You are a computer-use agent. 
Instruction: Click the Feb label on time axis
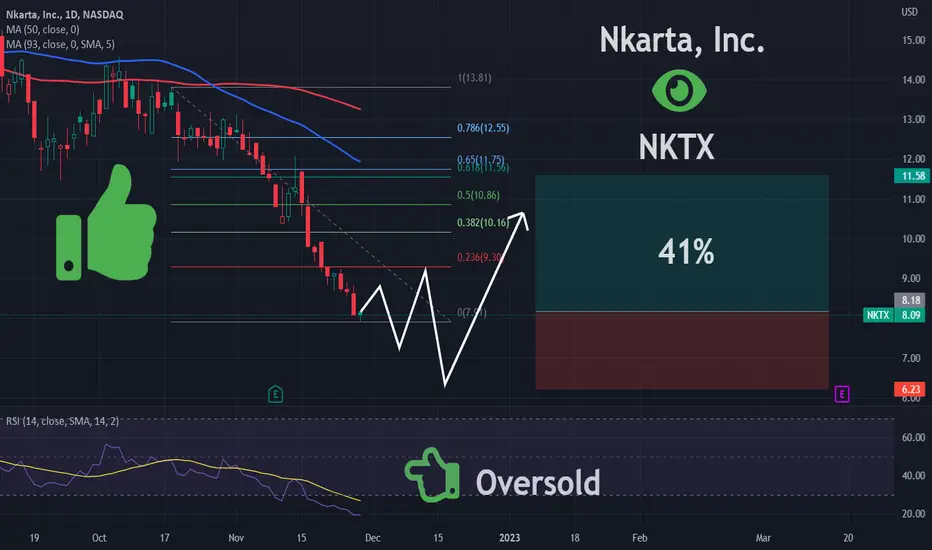(x=640, y=538)
